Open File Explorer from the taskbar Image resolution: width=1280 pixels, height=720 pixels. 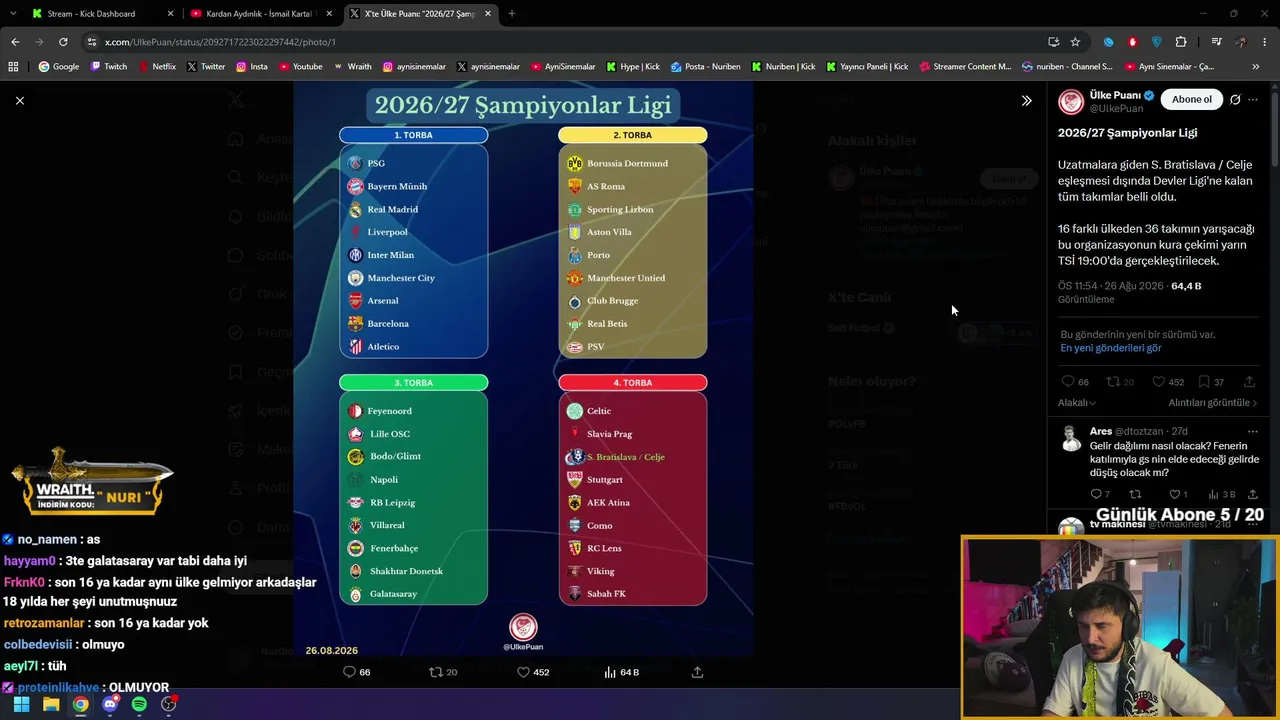tap(51, 704)
